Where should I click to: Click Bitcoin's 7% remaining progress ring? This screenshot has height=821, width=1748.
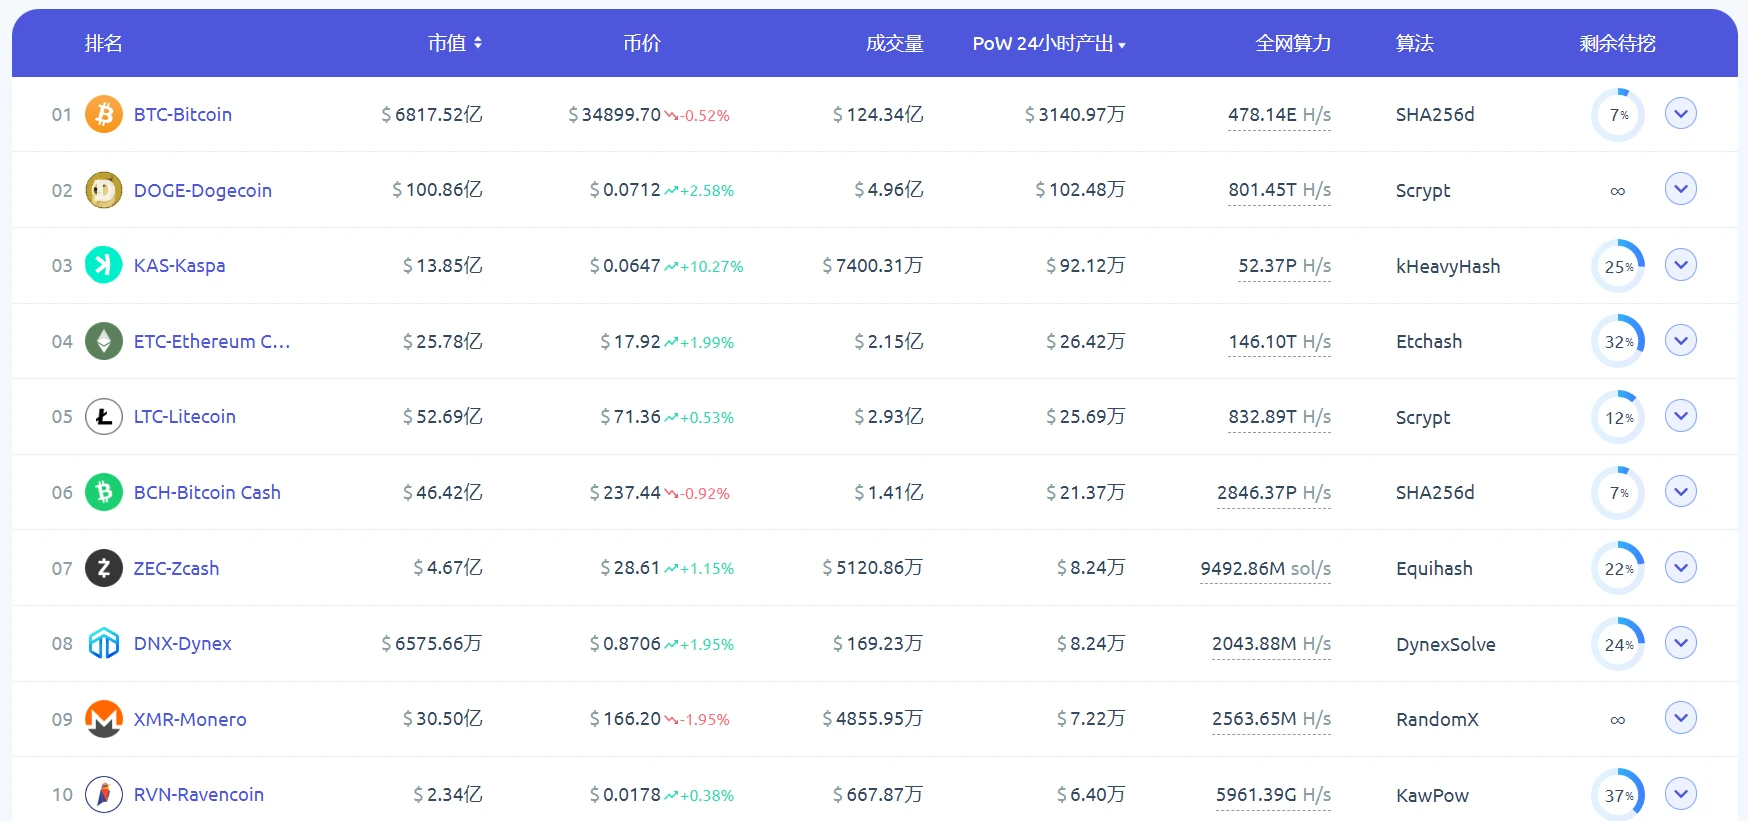click(1618, 115)
